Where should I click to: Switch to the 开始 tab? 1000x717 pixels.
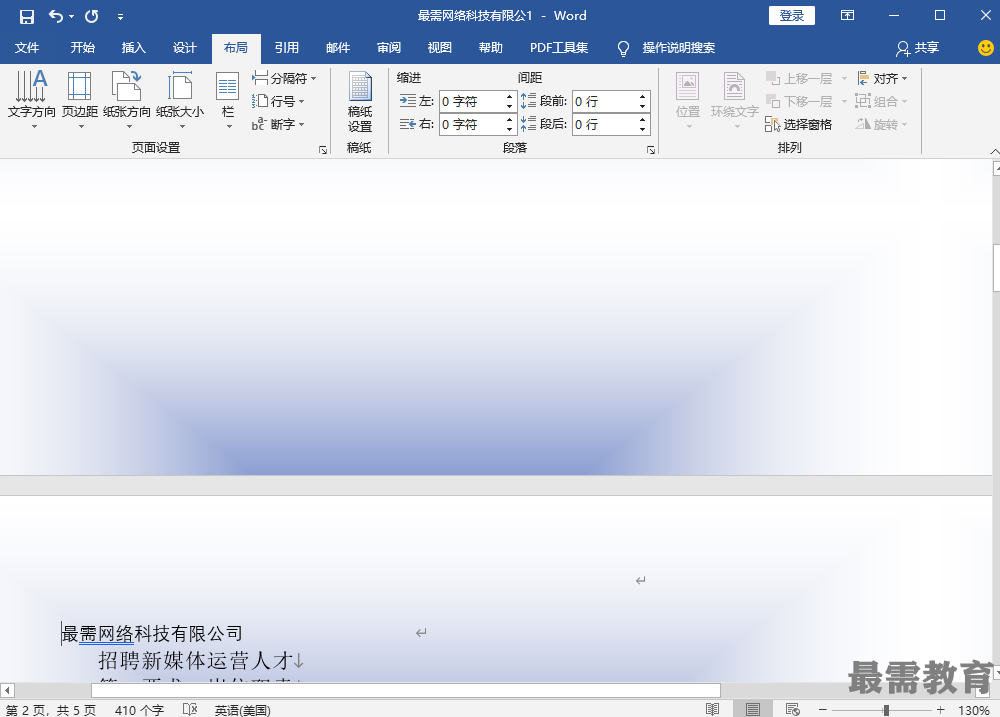click(82, 48)
